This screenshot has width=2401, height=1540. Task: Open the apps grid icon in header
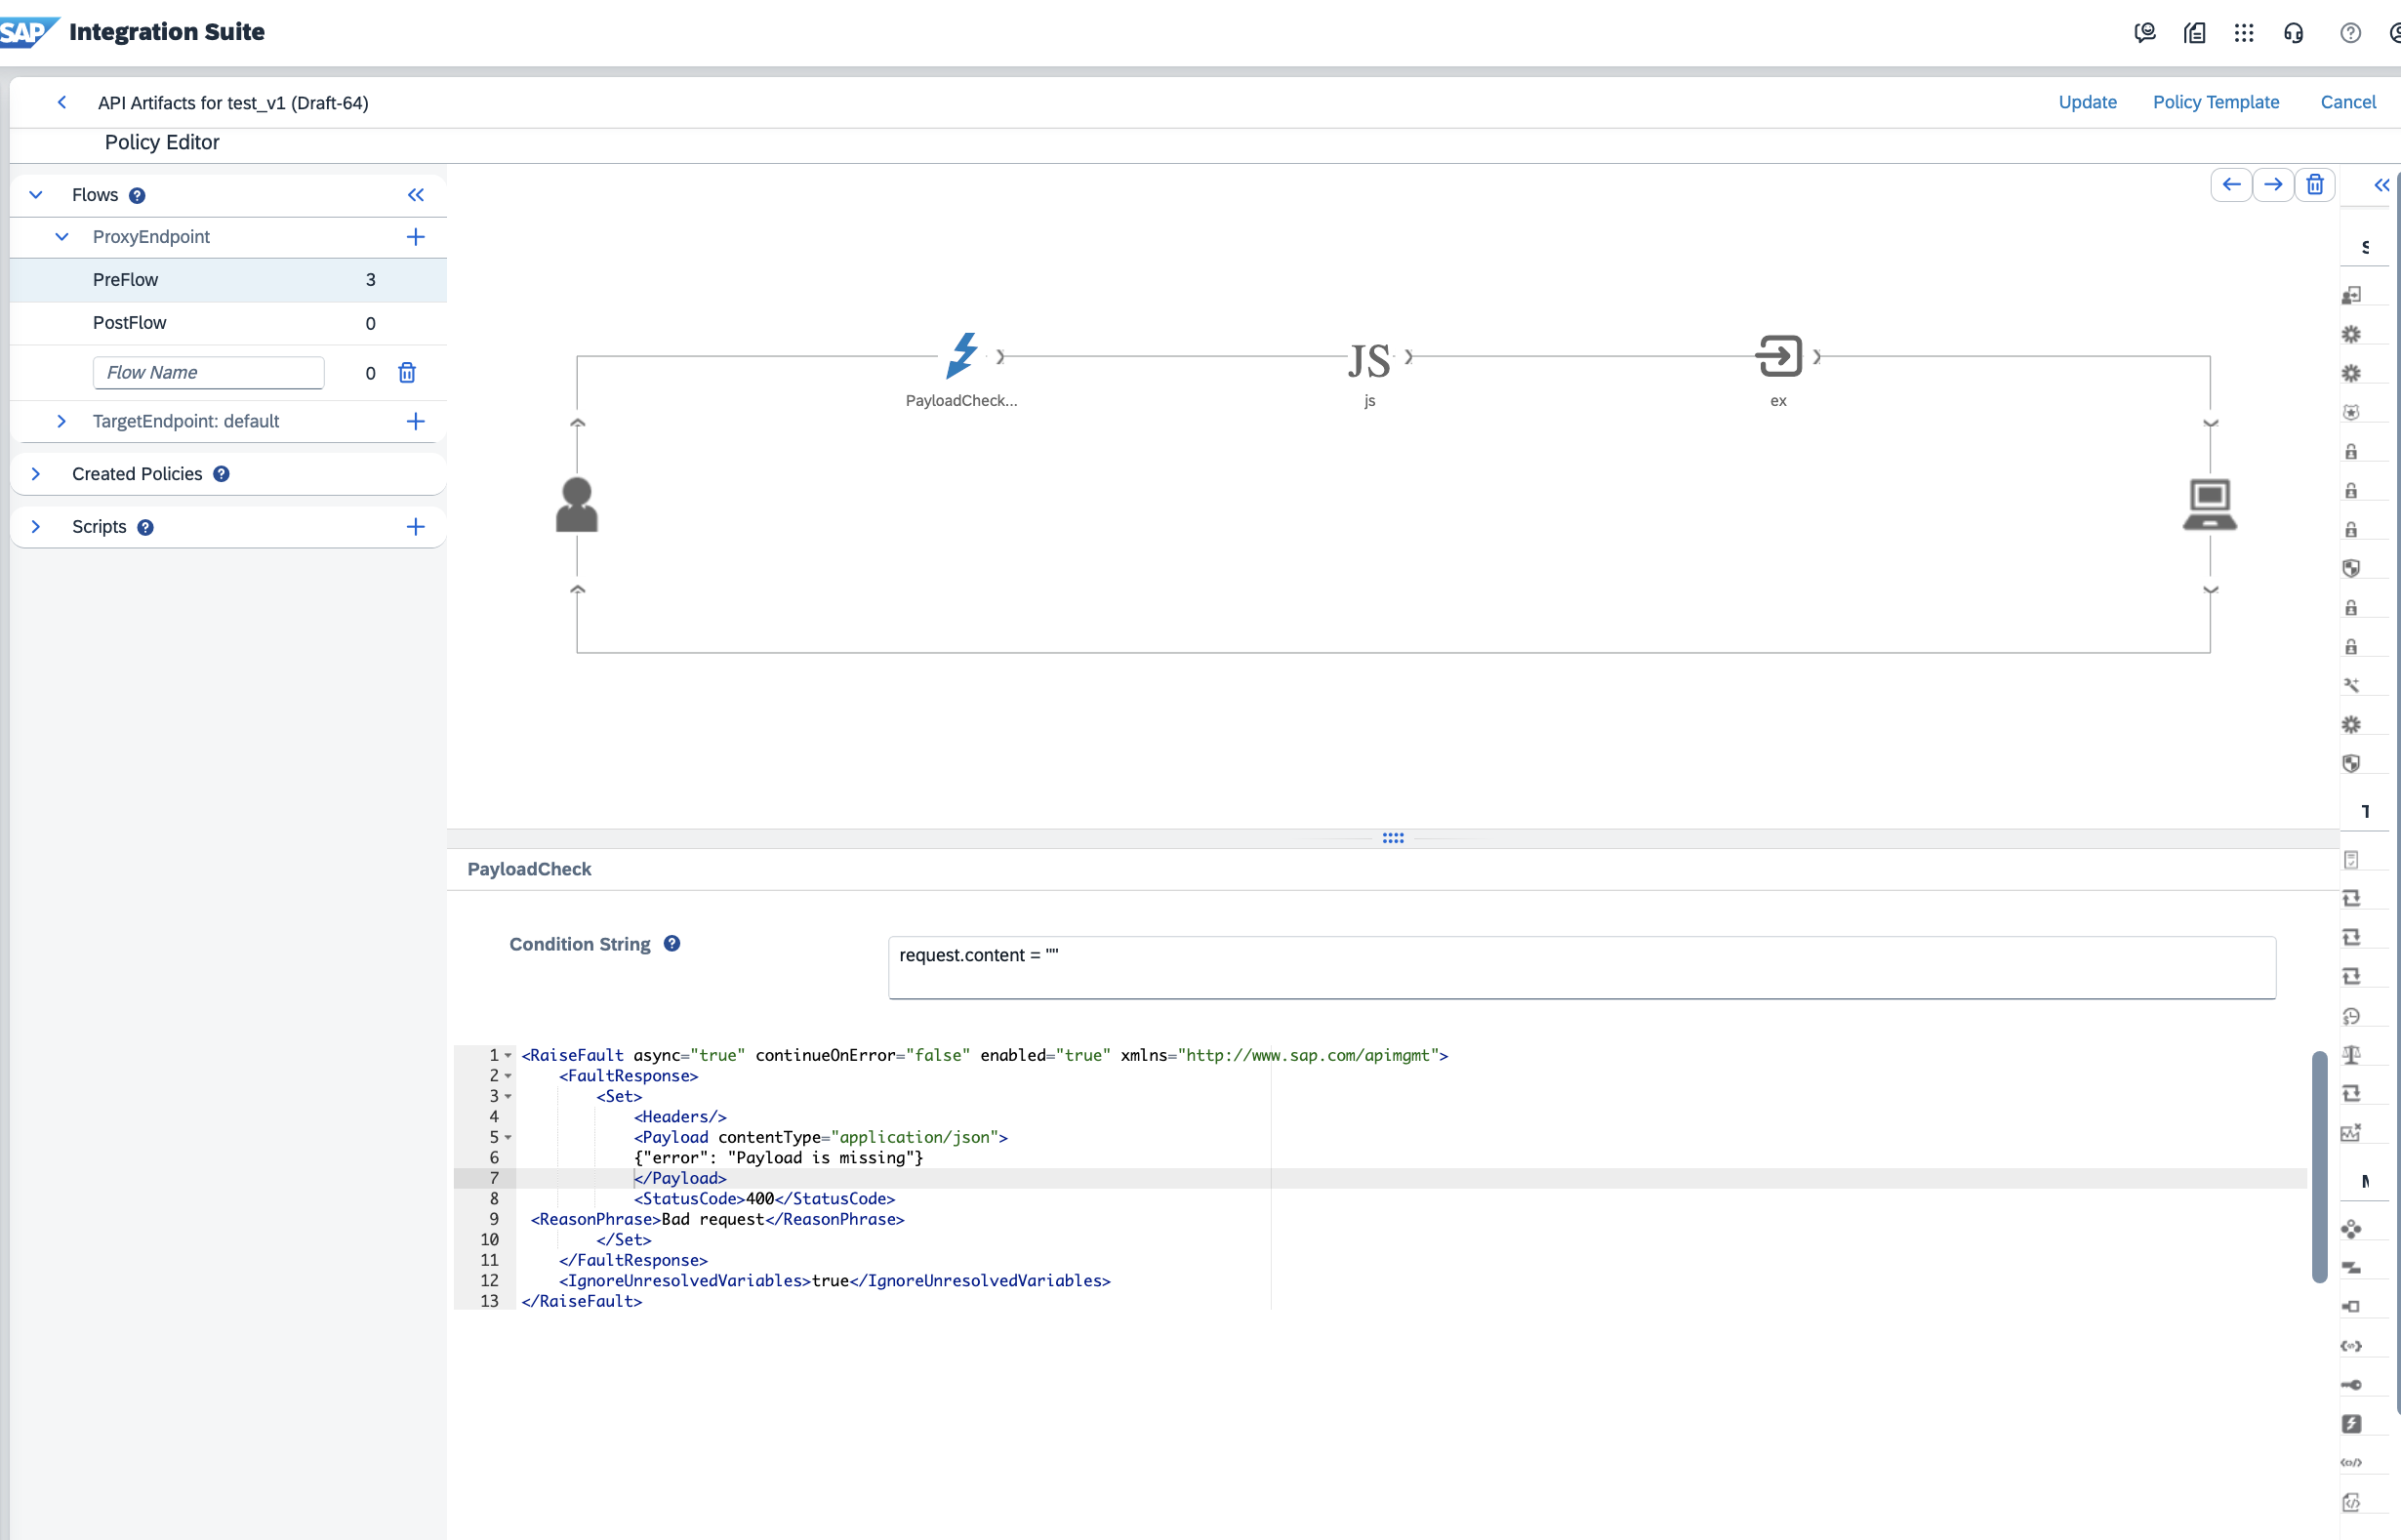(2244, 33)
